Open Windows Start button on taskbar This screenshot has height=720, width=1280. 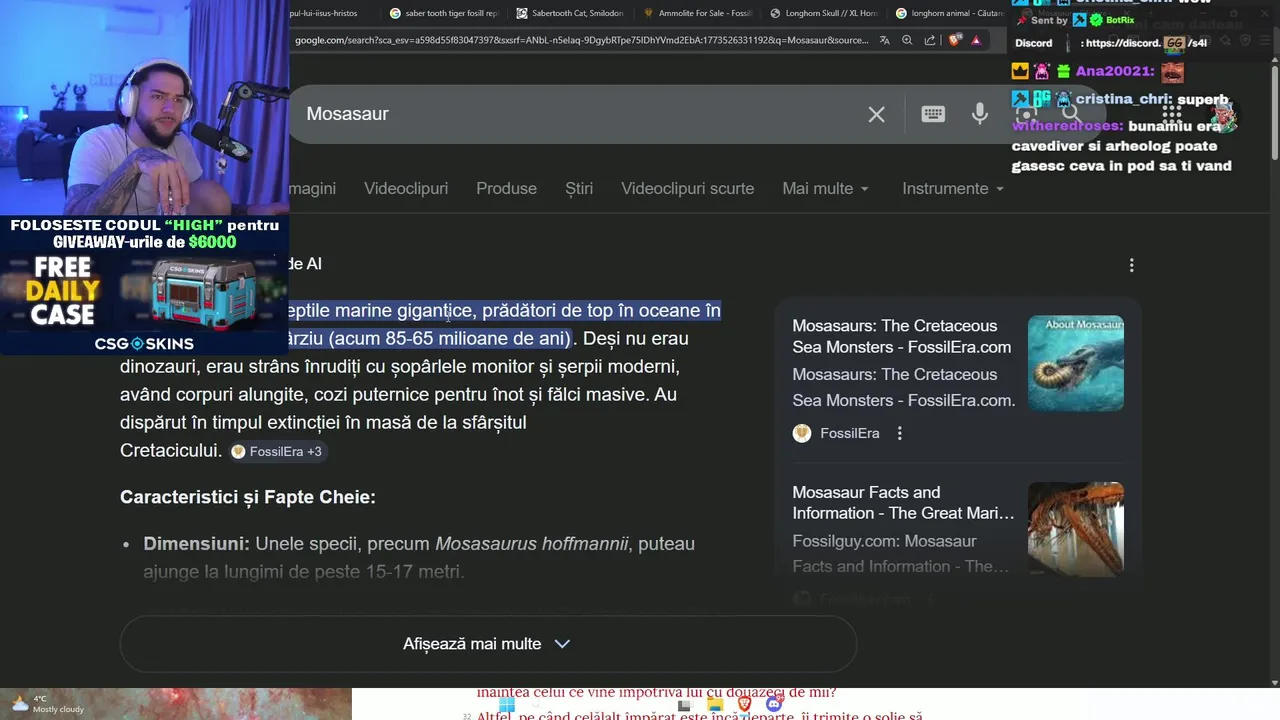click(x=507, y=705)
